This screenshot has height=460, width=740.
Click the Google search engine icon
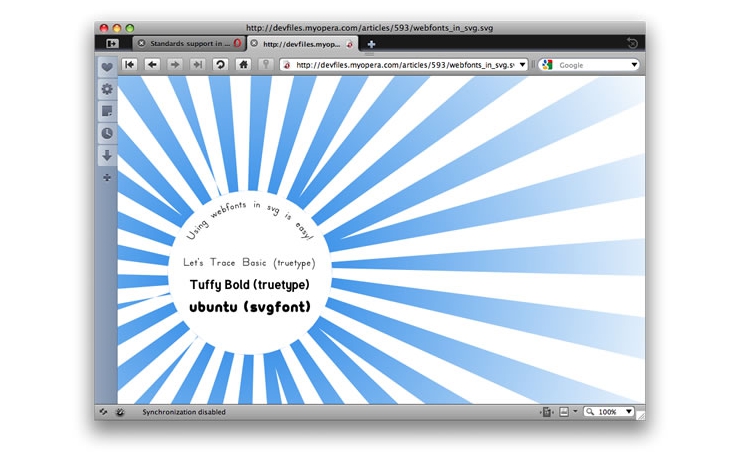coord(547,65)
